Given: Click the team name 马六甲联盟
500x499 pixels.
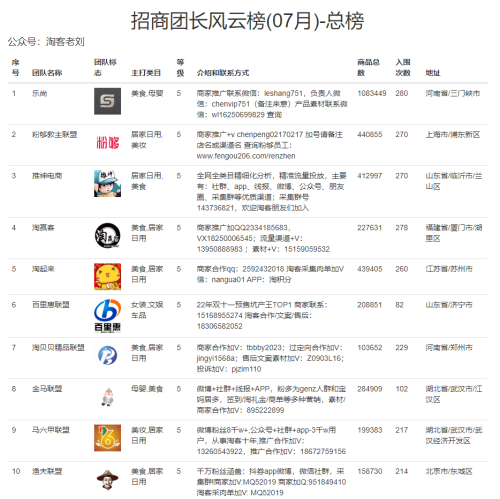Looking at the screenshot, I should pyautogui.click(x=51, y=430).
